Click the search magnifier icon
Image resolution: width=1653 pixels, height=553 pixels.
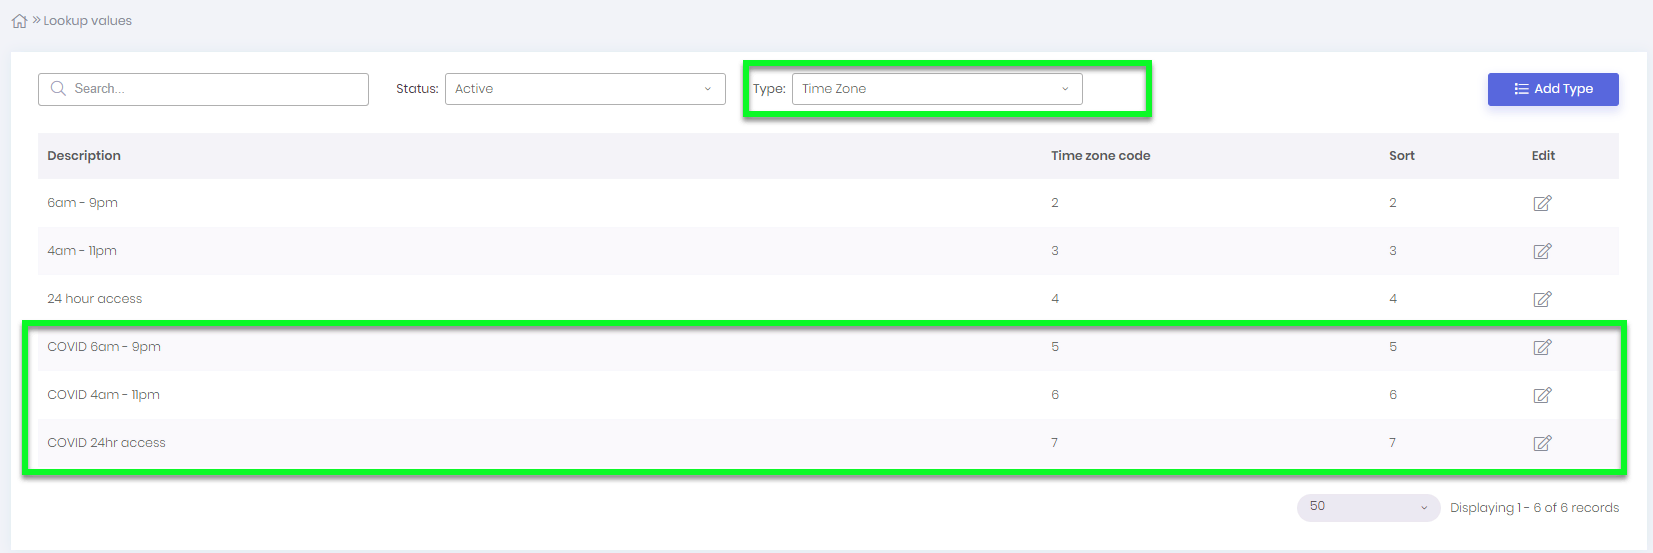tap(58, 89)
